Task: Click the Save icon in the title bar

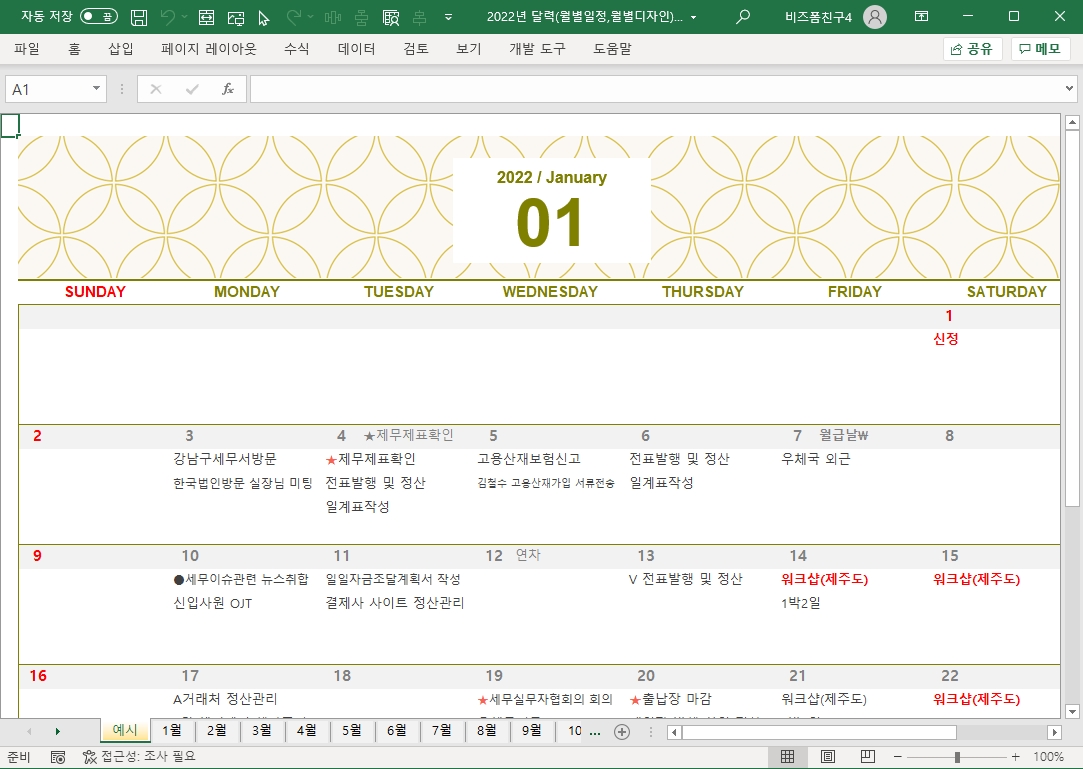Action: (x=139, y=17)
